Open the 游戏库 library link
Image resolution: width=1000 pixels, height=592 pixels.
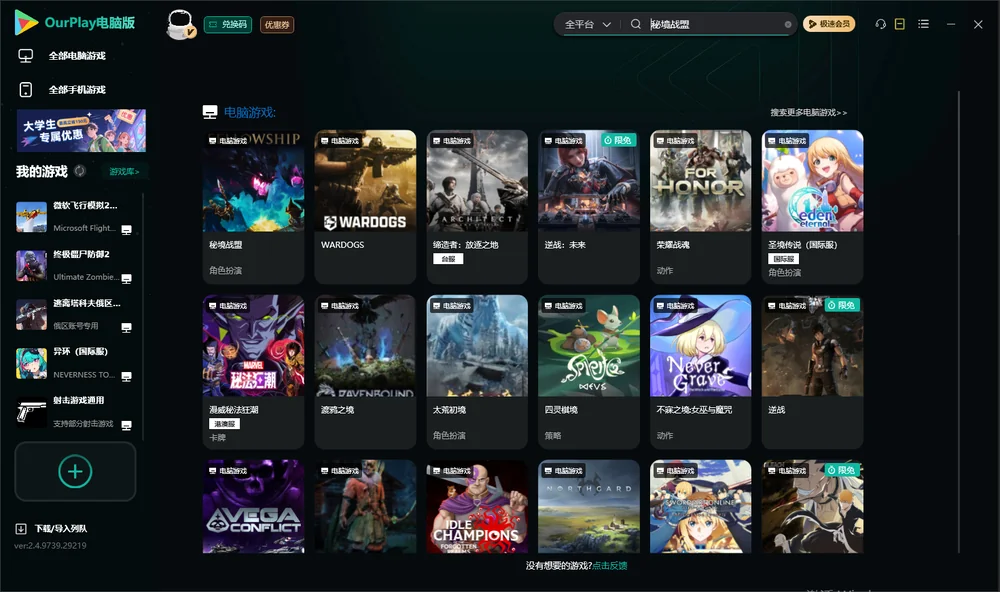(124, 172)
